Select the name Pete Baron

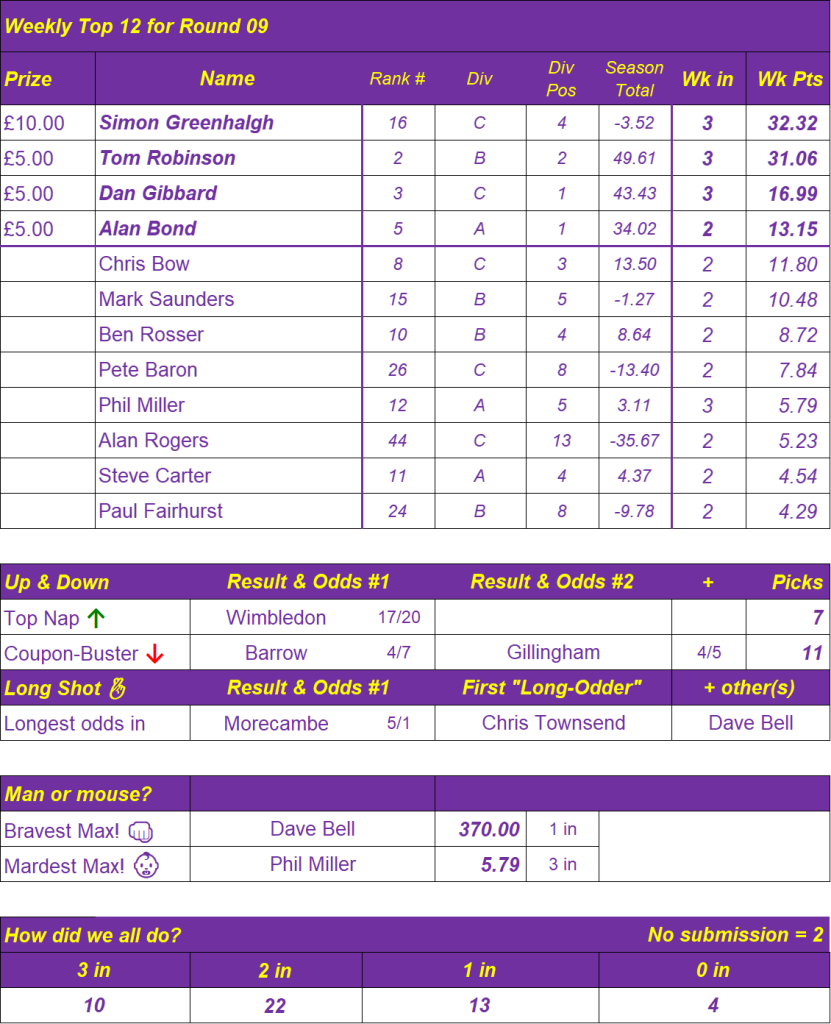pyautogui.click(x=148, y=370)
